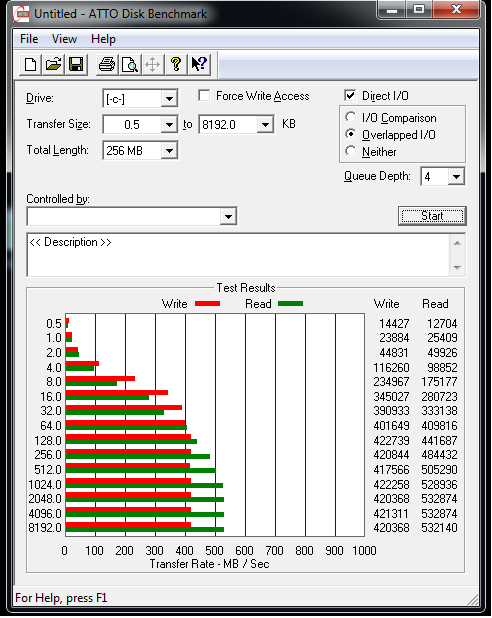Click the green Read bar for 1024.0
Screen dimensions: 492x618
[x=144, y=486]
